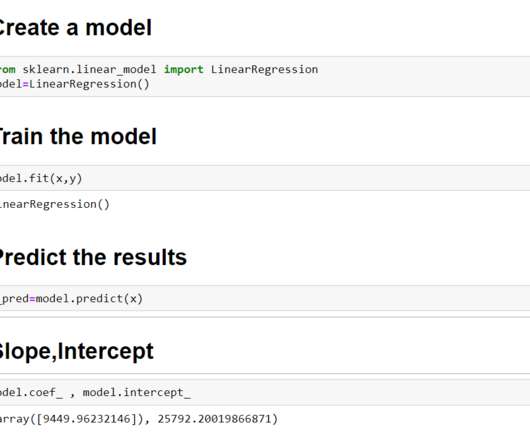The image size is (530, 442).
Task: Click the model=LinearRegression() code line
Action: (74, 84)
